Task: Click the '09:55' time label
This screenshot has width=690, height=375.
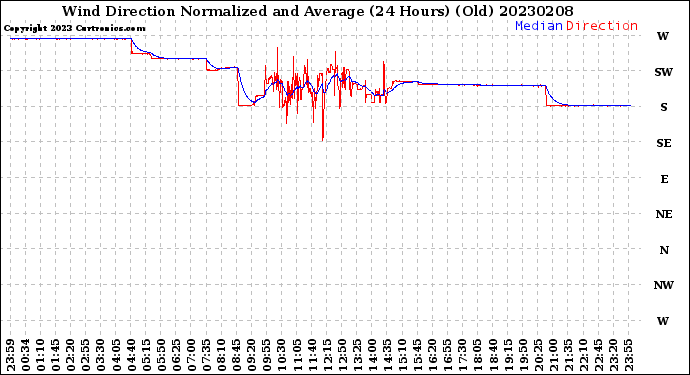Action: [x=266, y=355]
